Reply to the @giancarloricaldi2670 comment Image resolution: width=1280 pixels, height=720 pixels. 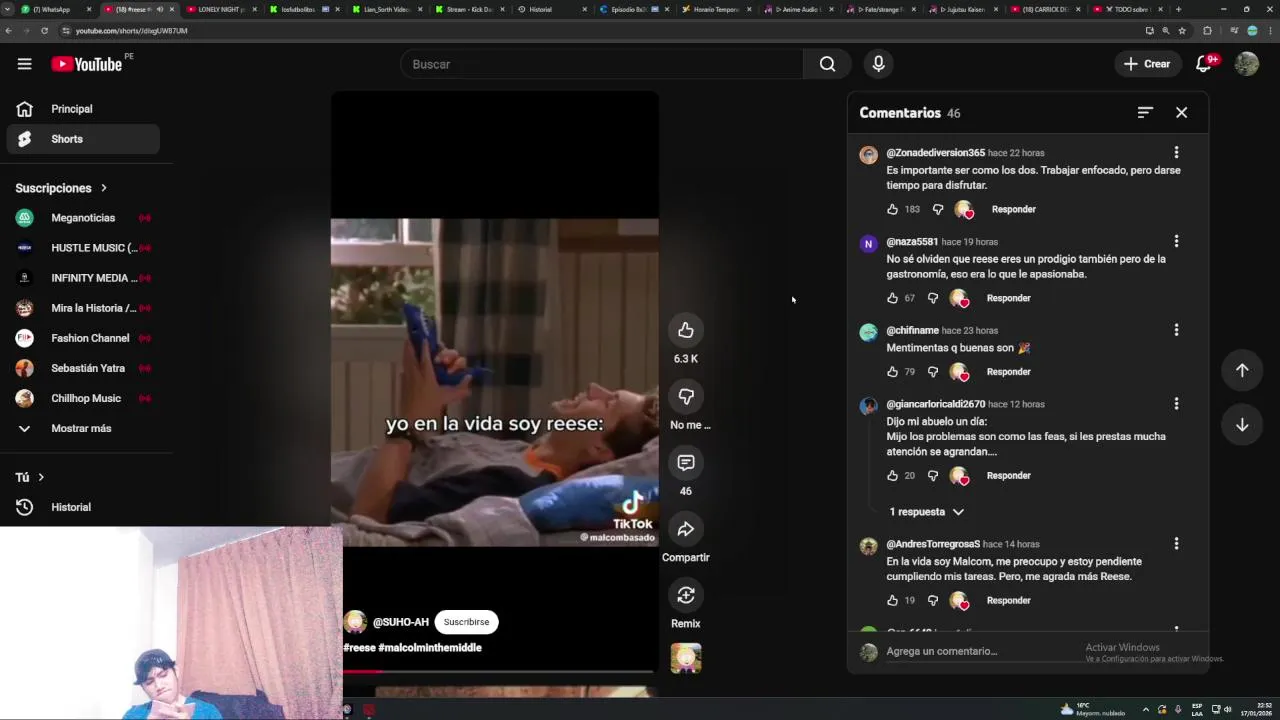coord(1008,476)
